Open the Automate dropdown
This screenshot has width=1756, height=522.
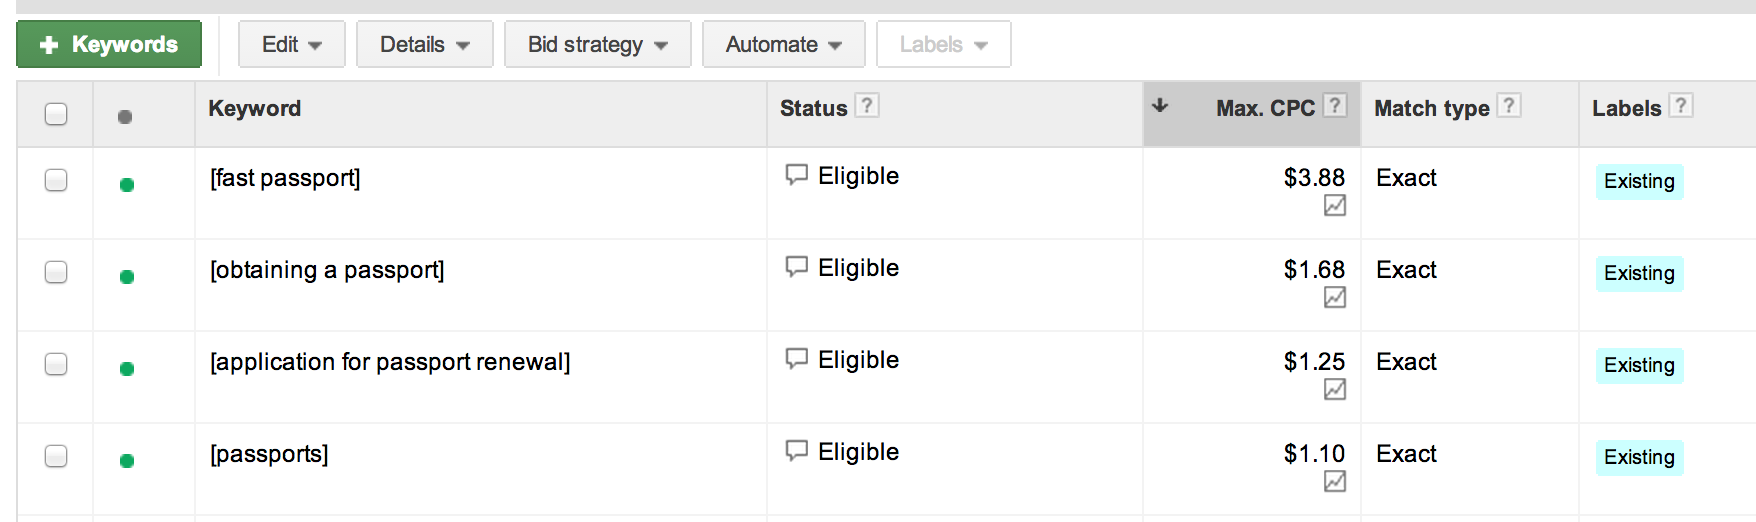point(784,44)
